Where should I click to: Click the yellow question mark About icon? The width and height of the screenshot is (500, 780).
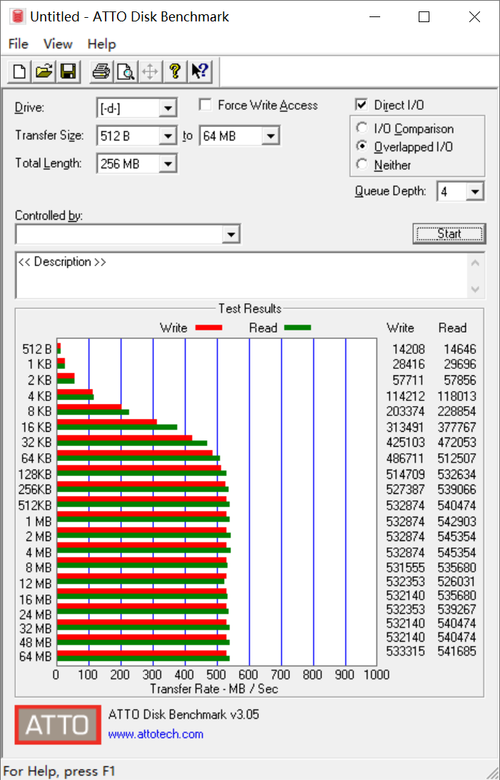(174, 72)
